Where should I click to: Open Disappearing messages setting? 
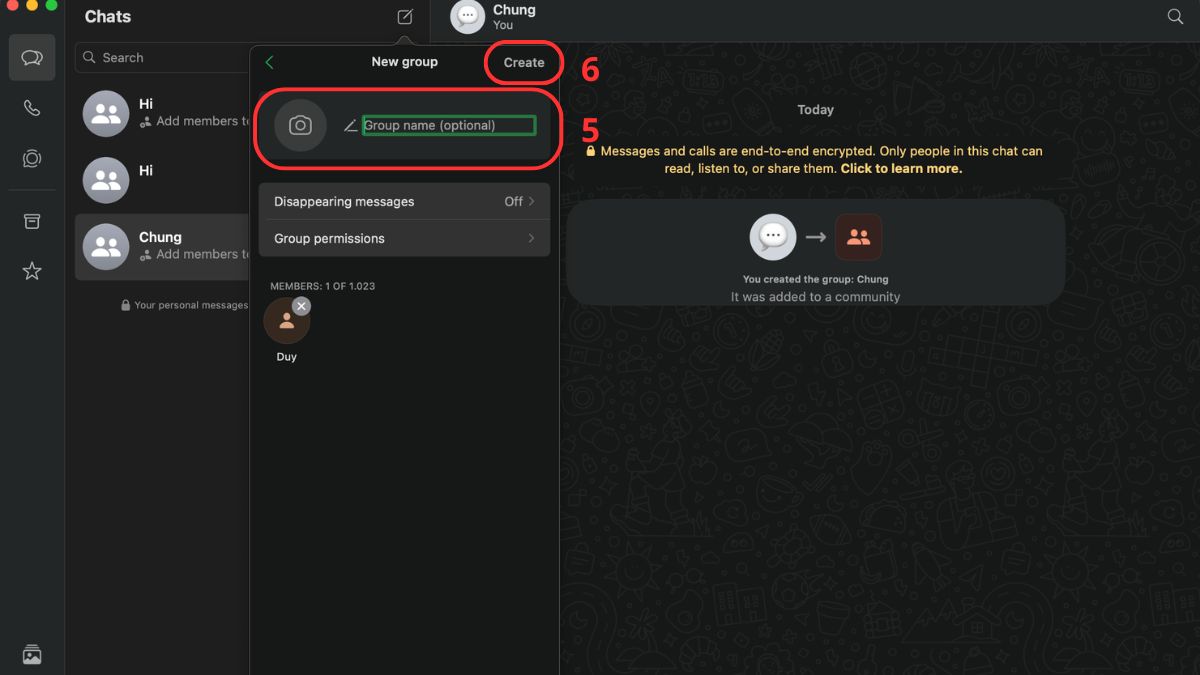click(404, 201)
